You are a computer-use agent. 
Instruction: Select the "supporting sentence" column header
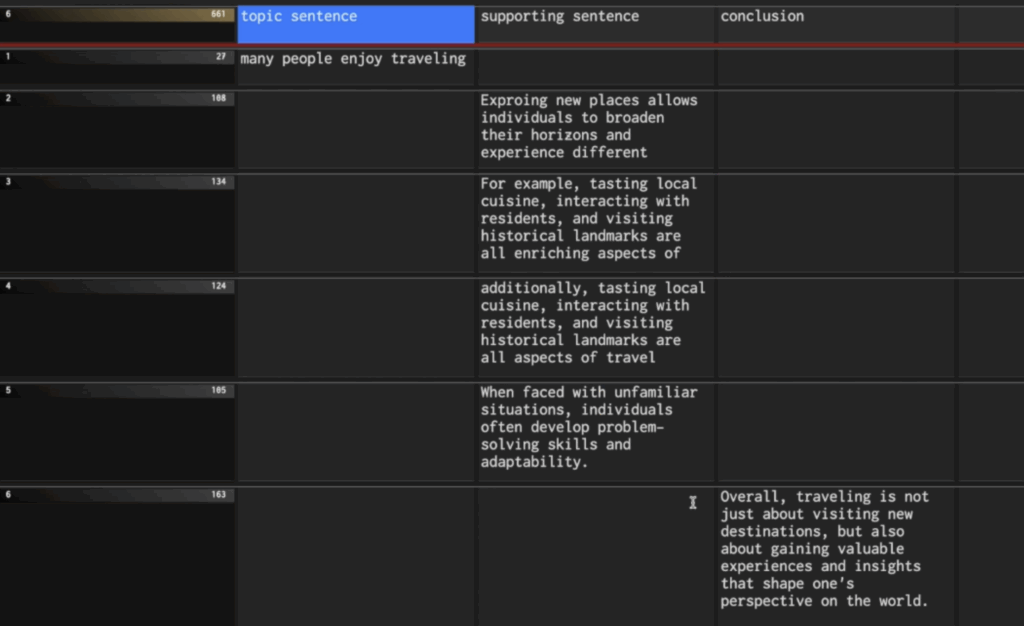click(596, 24)
